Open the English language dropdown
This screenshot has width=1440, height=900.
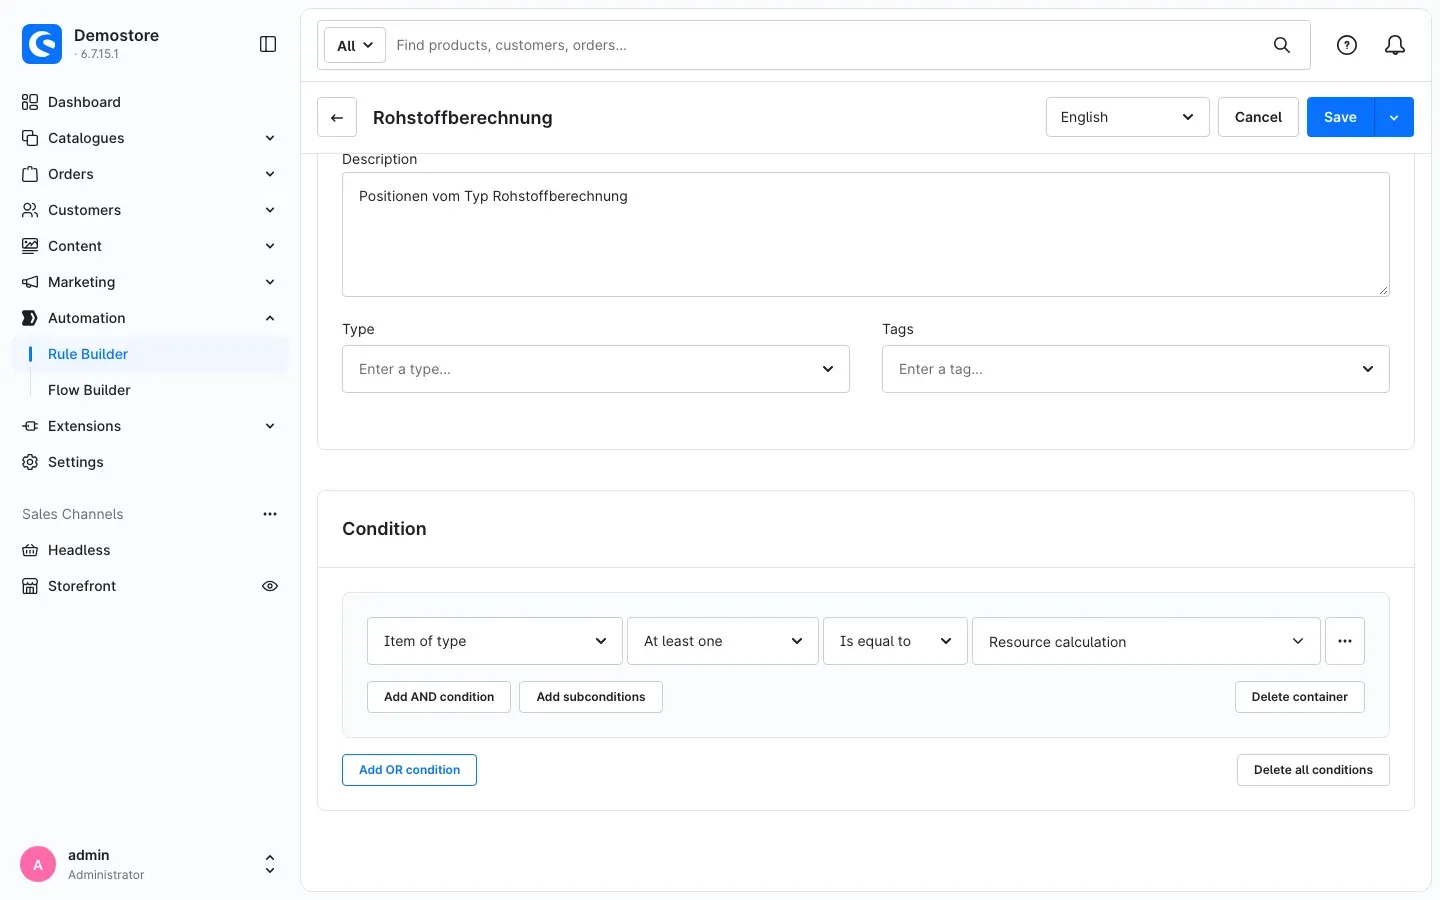click(x=1128, y=117)
